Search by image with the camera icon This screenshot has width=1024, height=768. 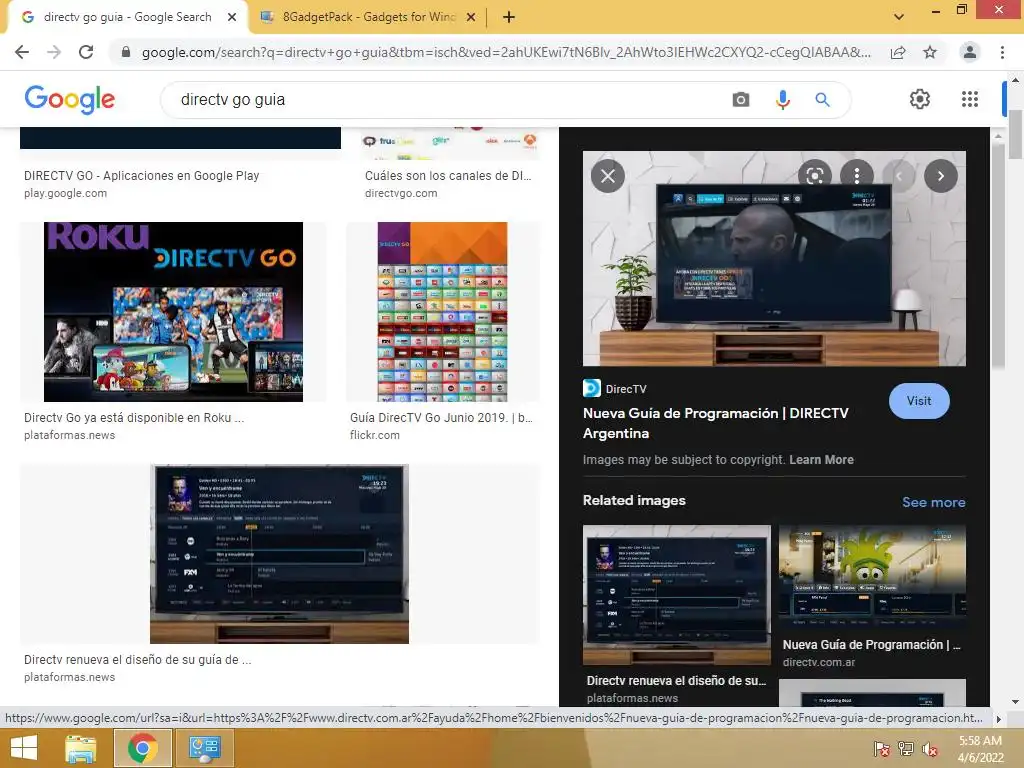point(741,100)
